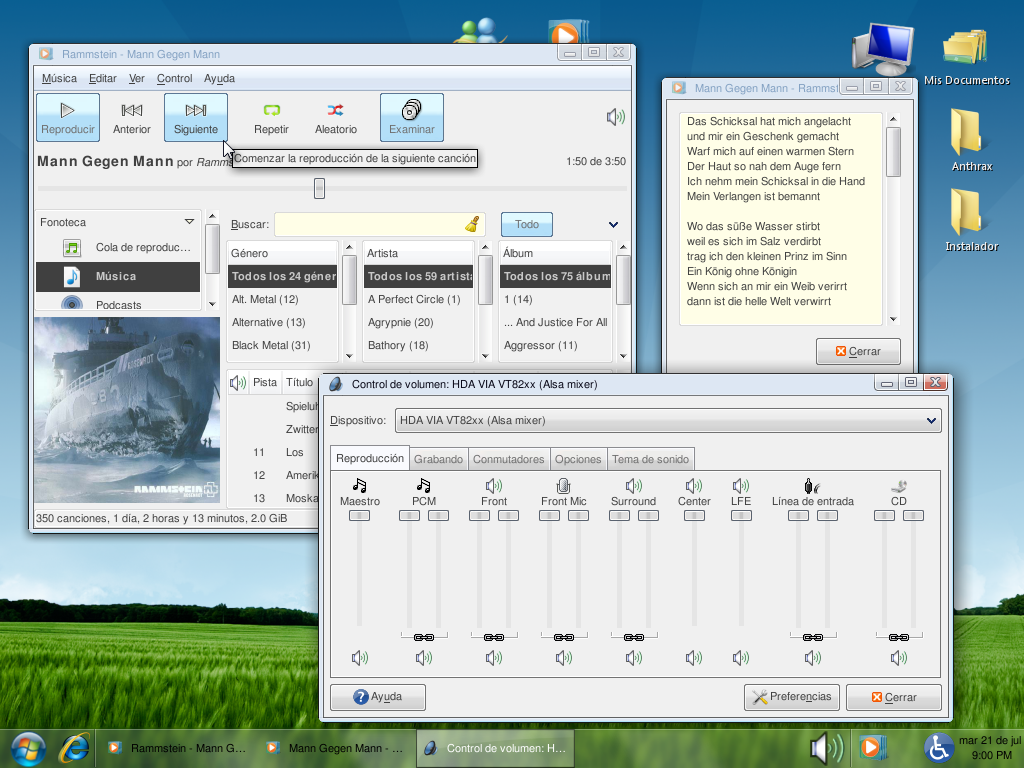Viewport: 1024px width, 768px height.
Task: Open Ayuda in volume control window
Action: 378,697
